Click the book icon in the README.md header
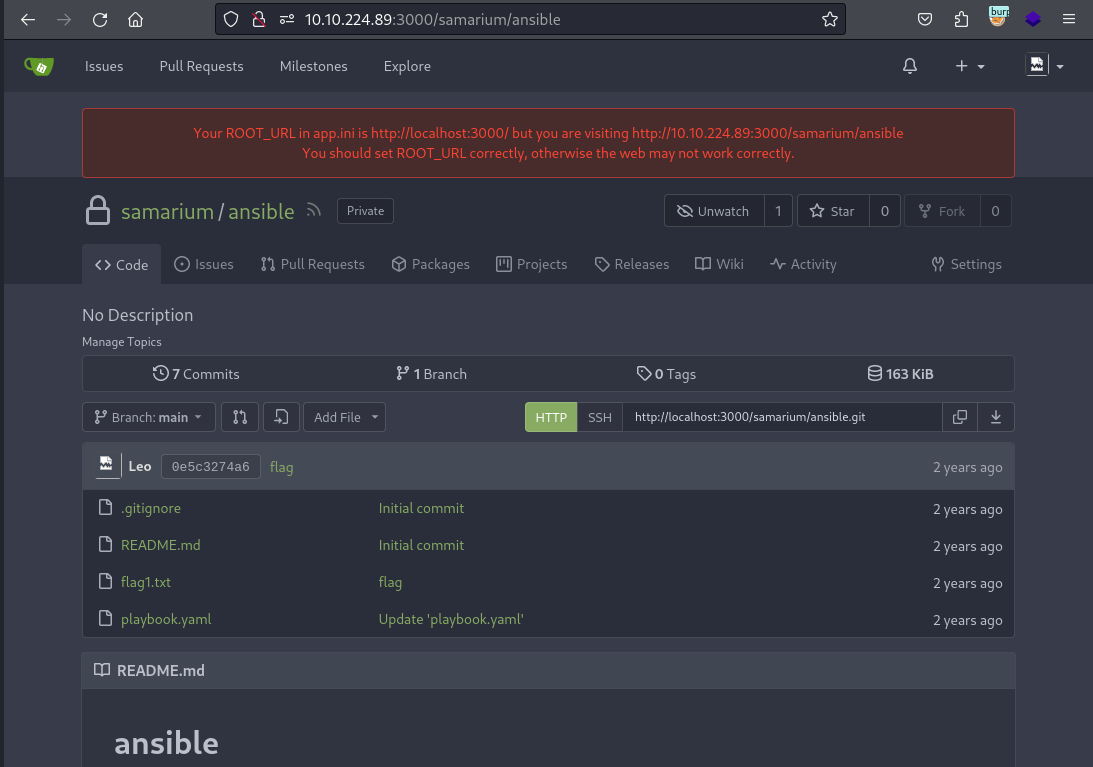Screen dimensions: 1093x767 [x=102, y=670]
